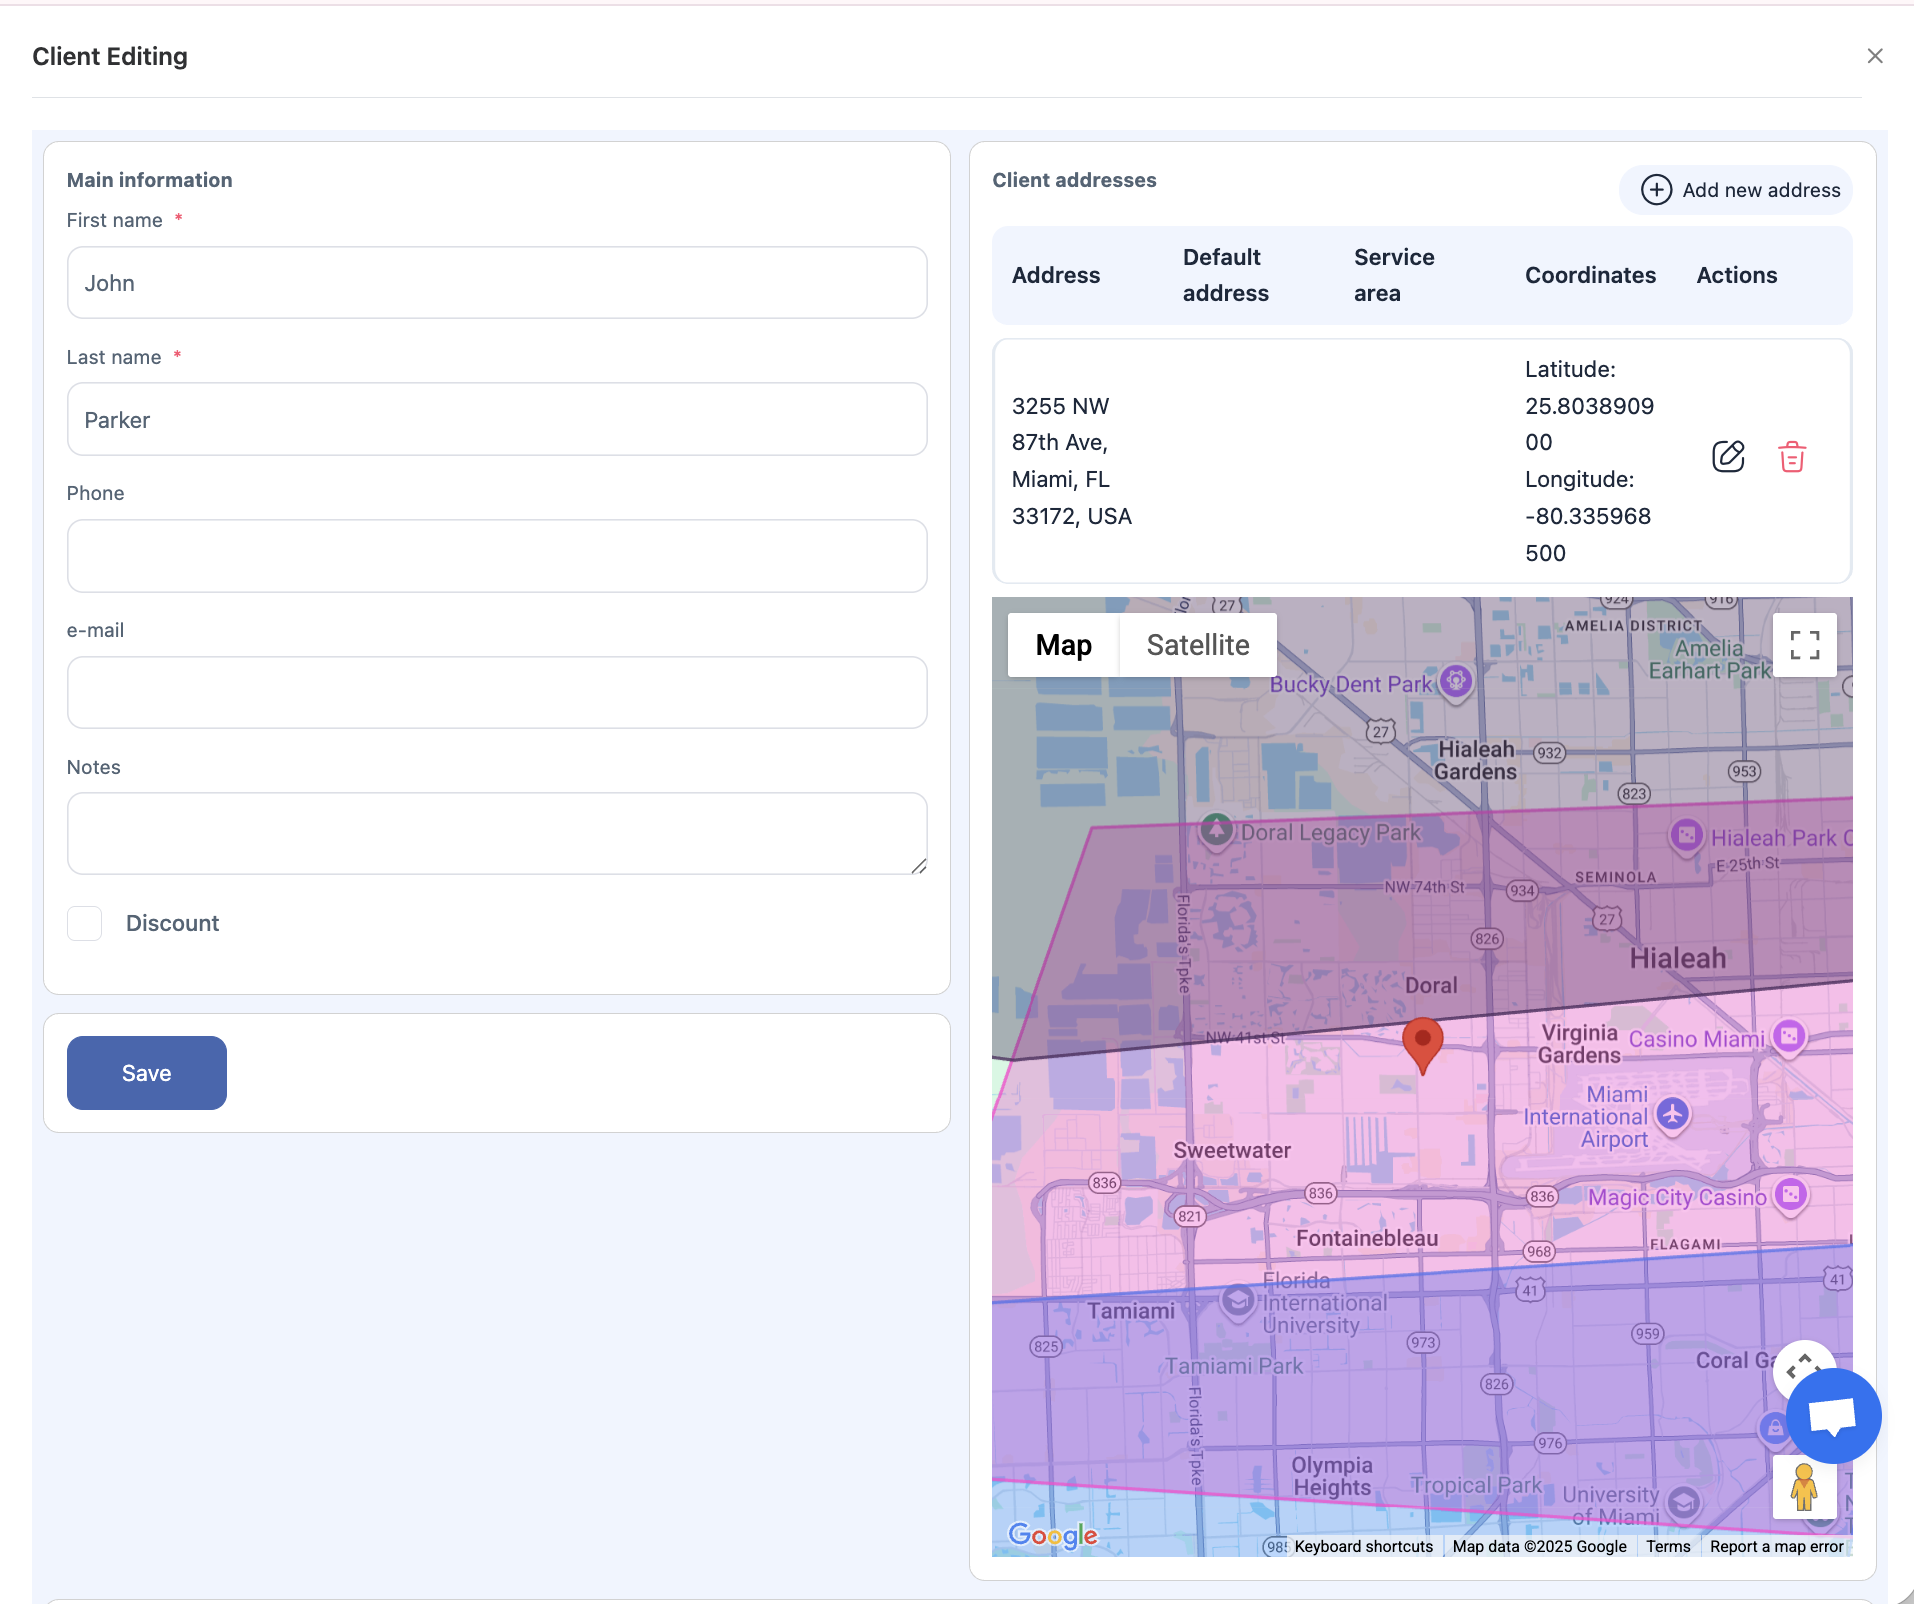Click into the Phone input field
1914x1604 pixels.
pos(497,556)
